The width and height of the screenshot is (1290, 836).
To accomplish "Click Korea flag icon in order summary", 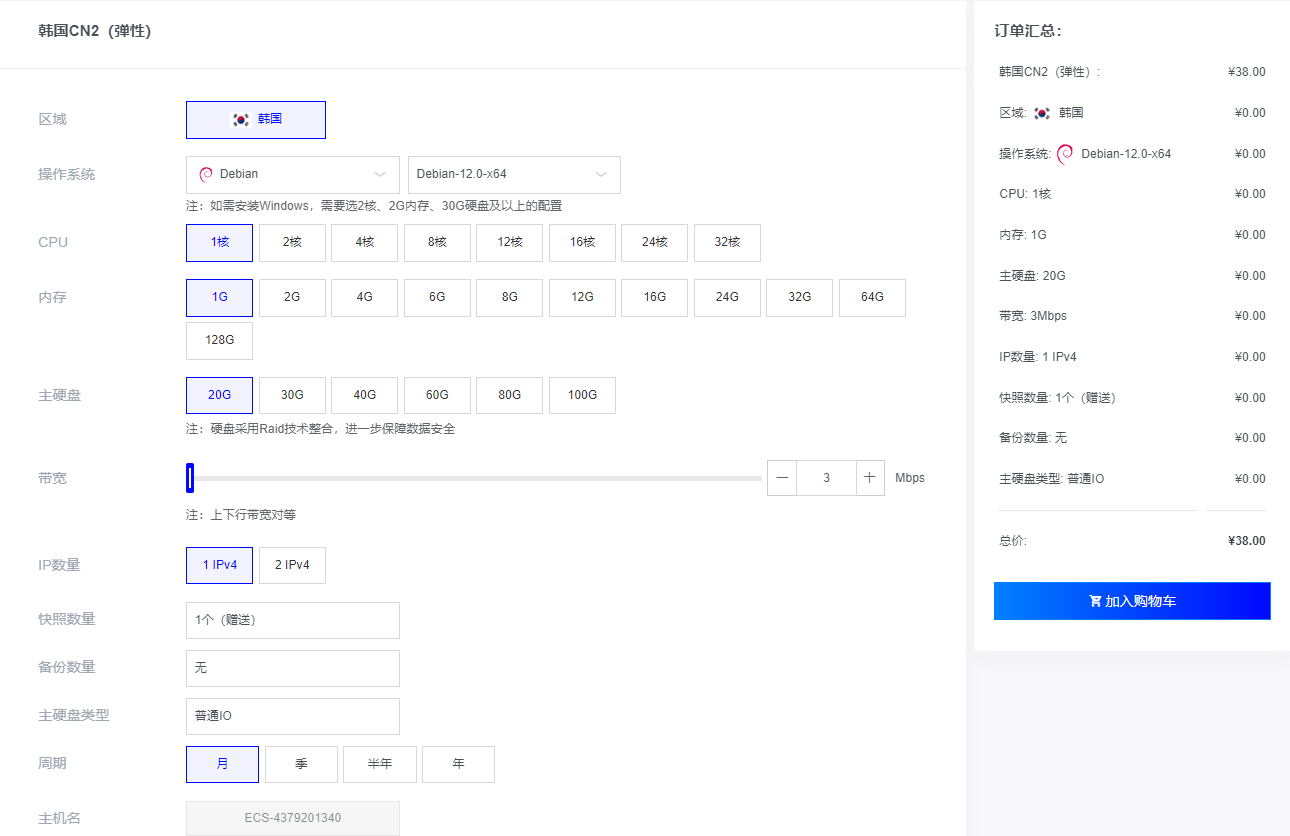I will (x=1043, y=112).
